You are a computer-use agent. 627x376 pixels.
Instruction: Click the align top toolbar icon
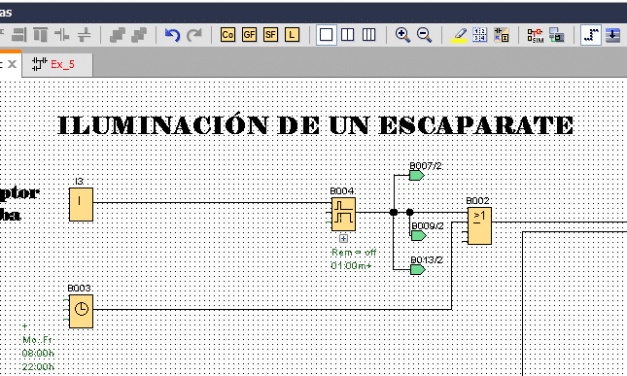[x=40, y=35]
